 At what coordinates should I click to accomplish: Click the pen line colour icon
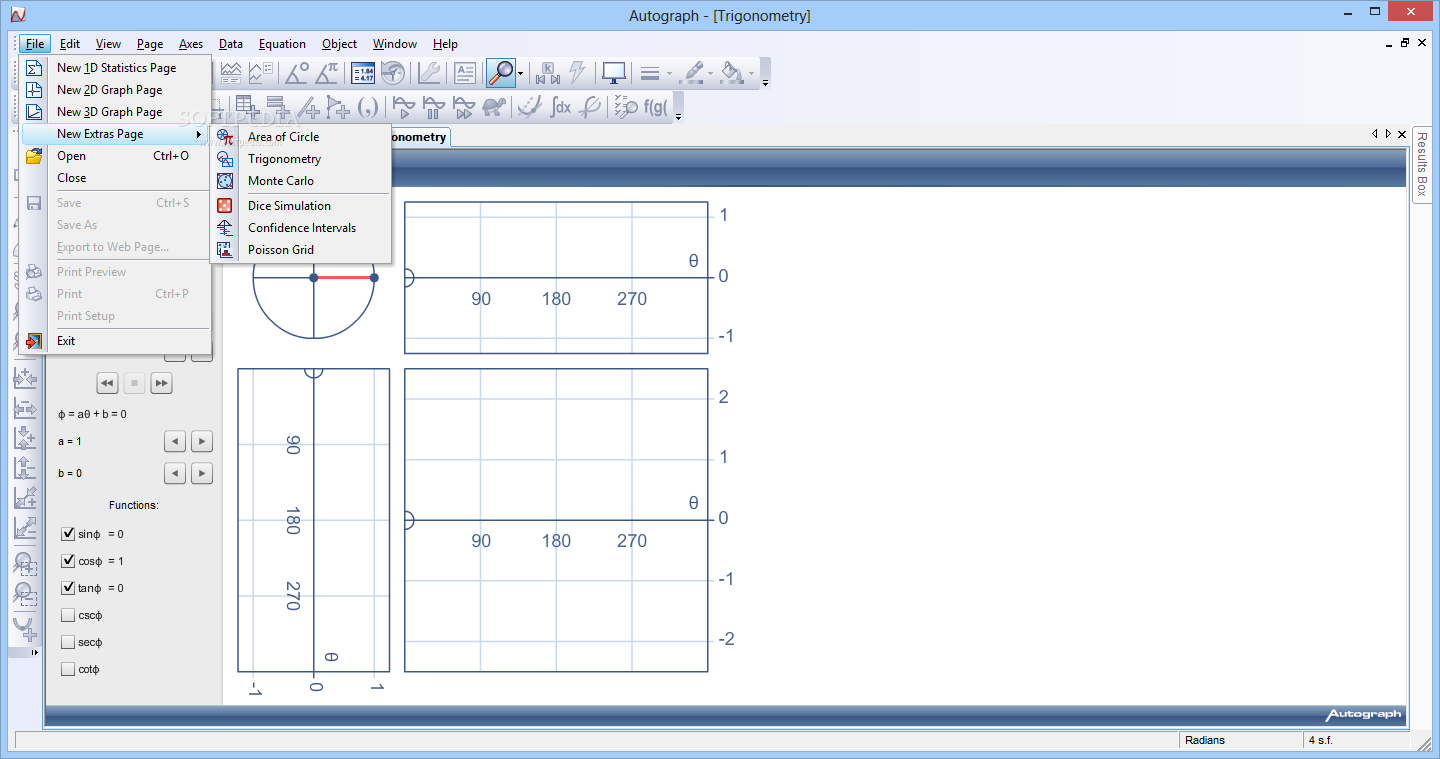[x=692, y=73]
